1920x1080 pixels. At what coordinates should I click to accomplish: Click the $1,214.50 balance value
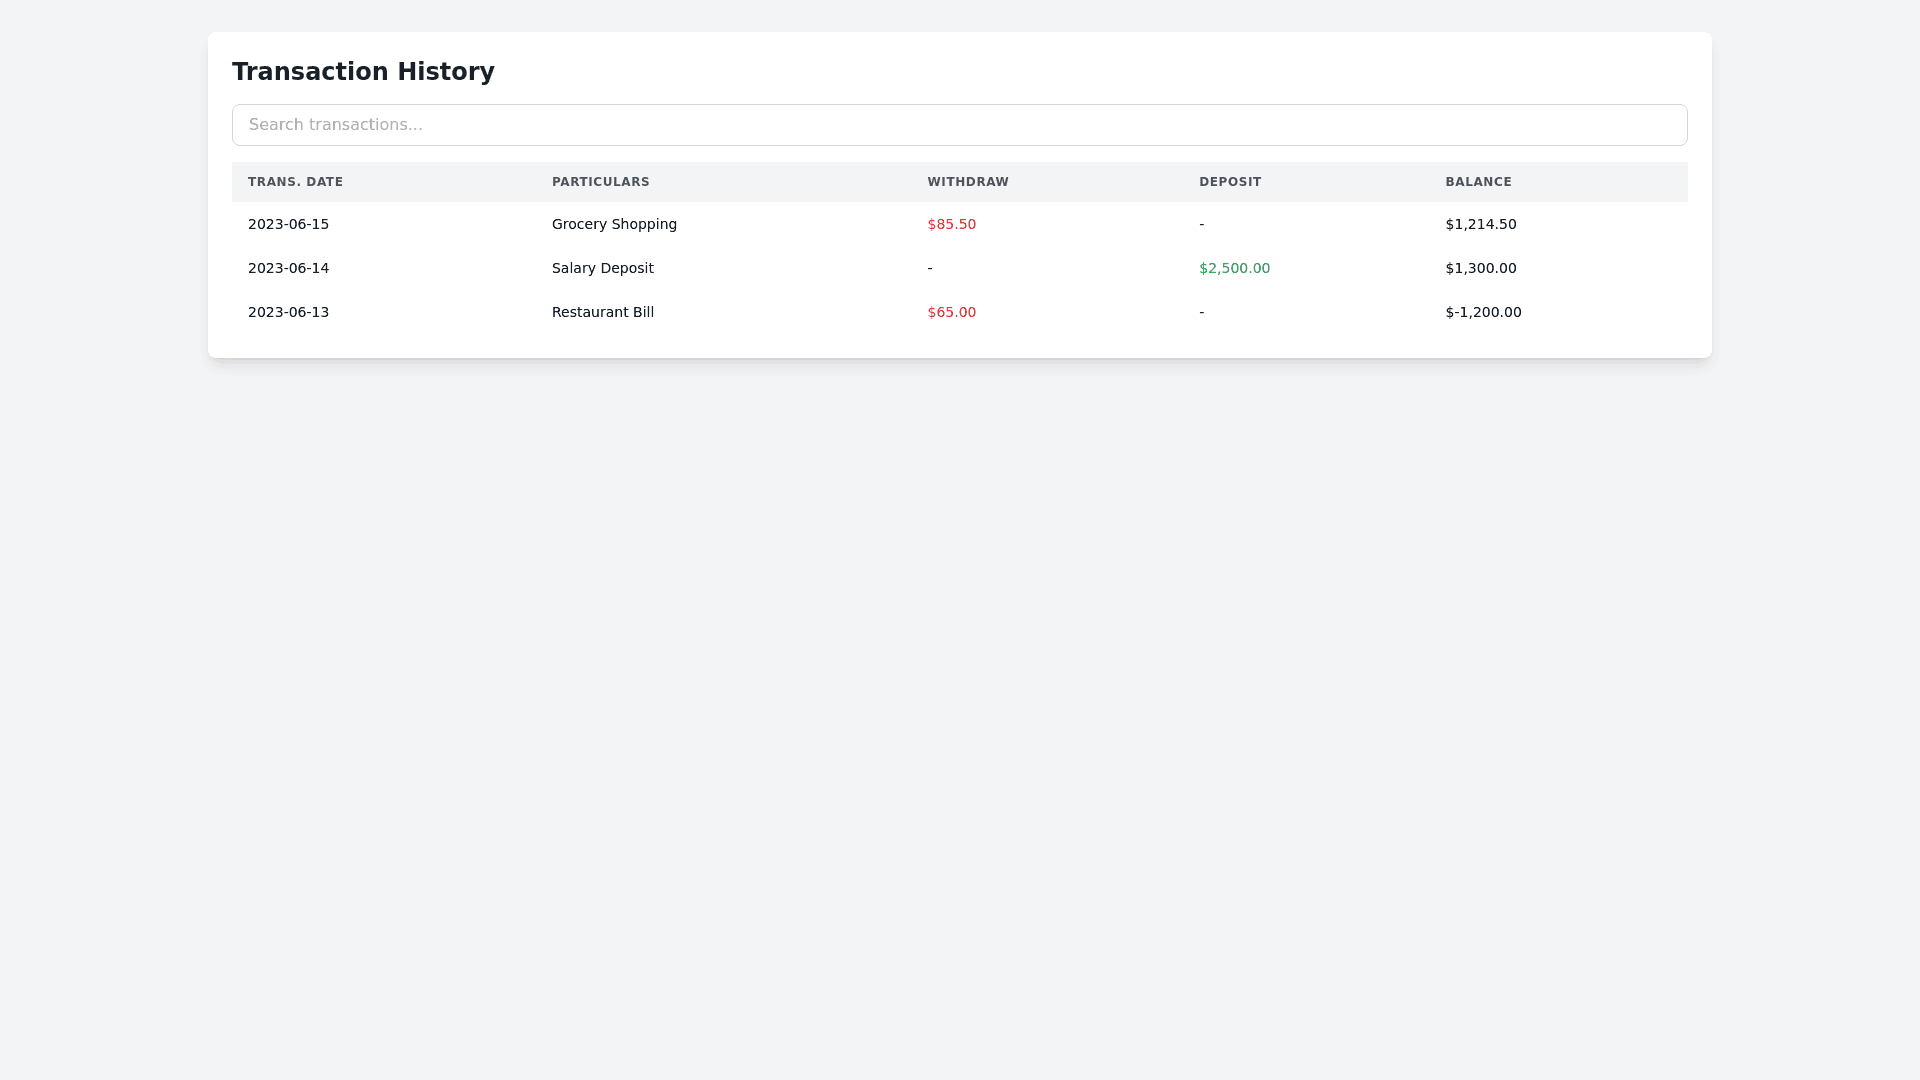coord(1480,224)
